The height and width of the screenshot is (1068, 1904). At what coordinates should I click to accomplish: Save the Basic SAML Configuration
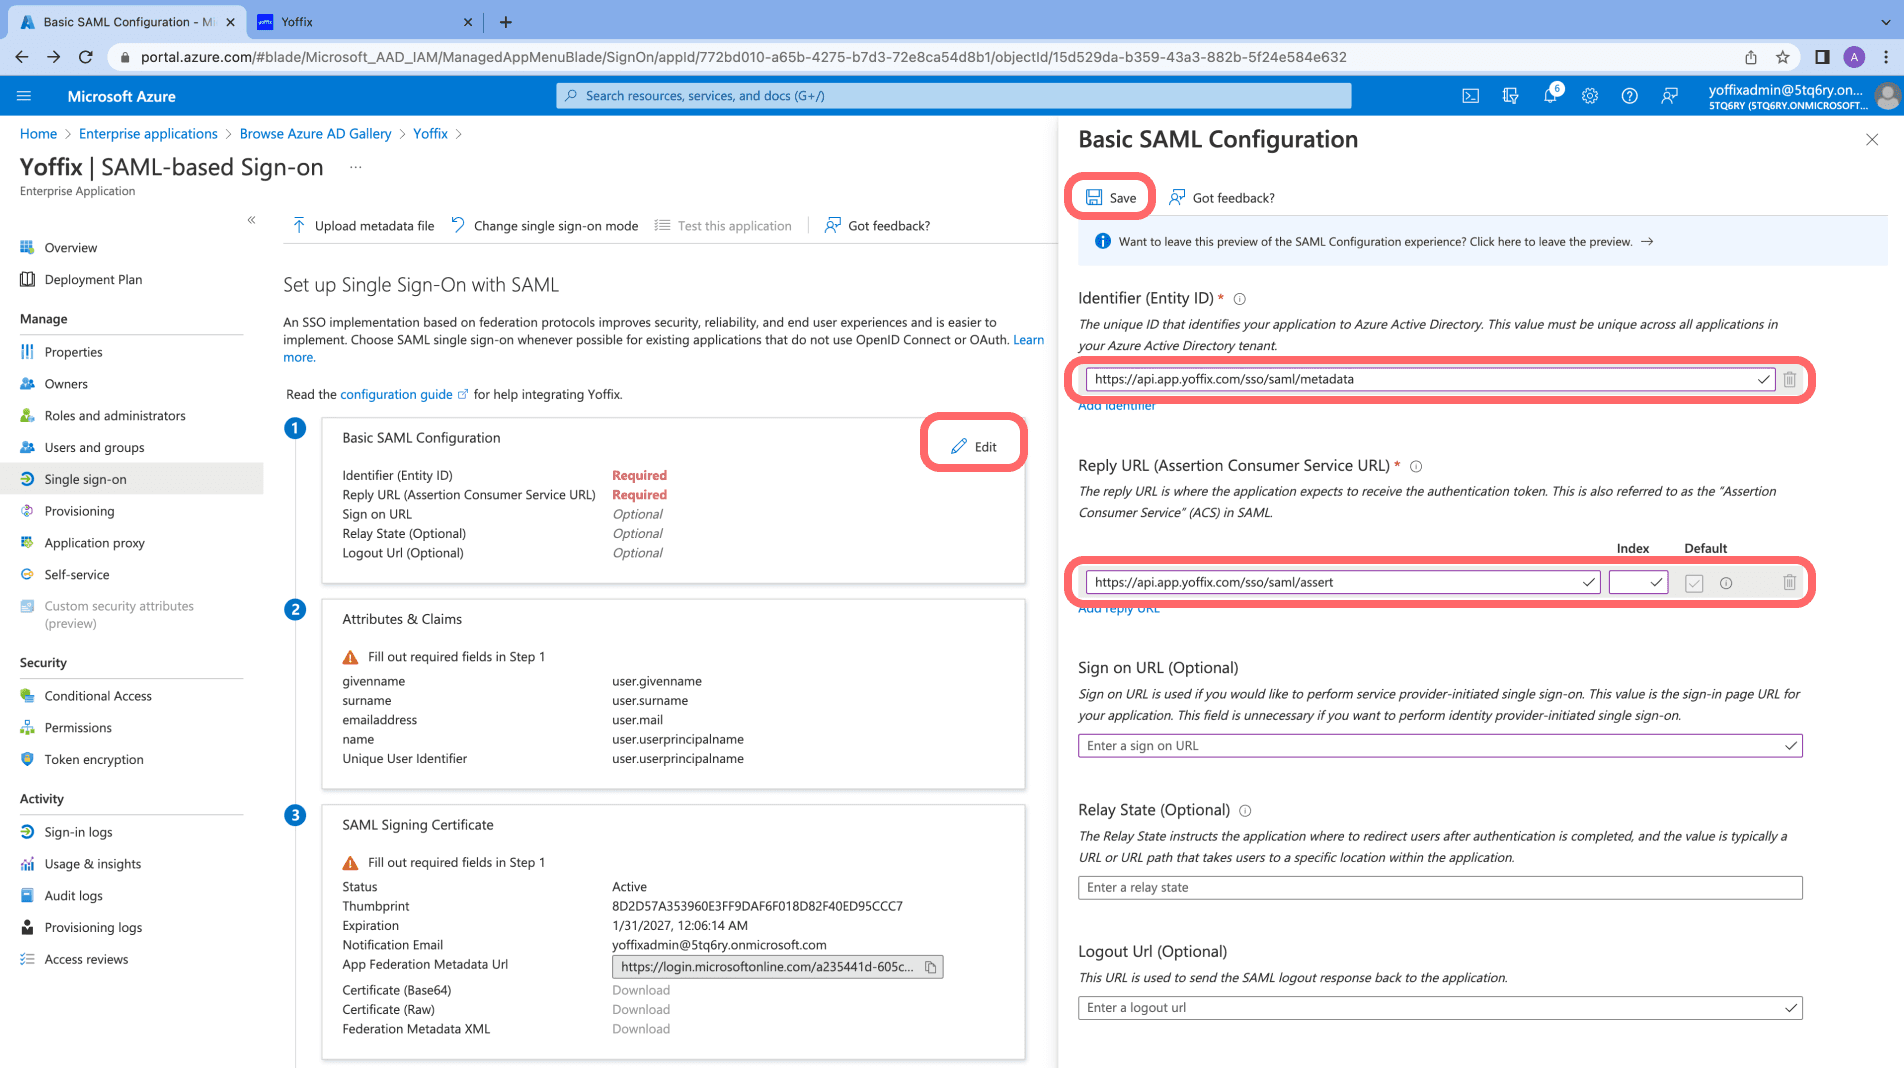[x=1110, y=197]
